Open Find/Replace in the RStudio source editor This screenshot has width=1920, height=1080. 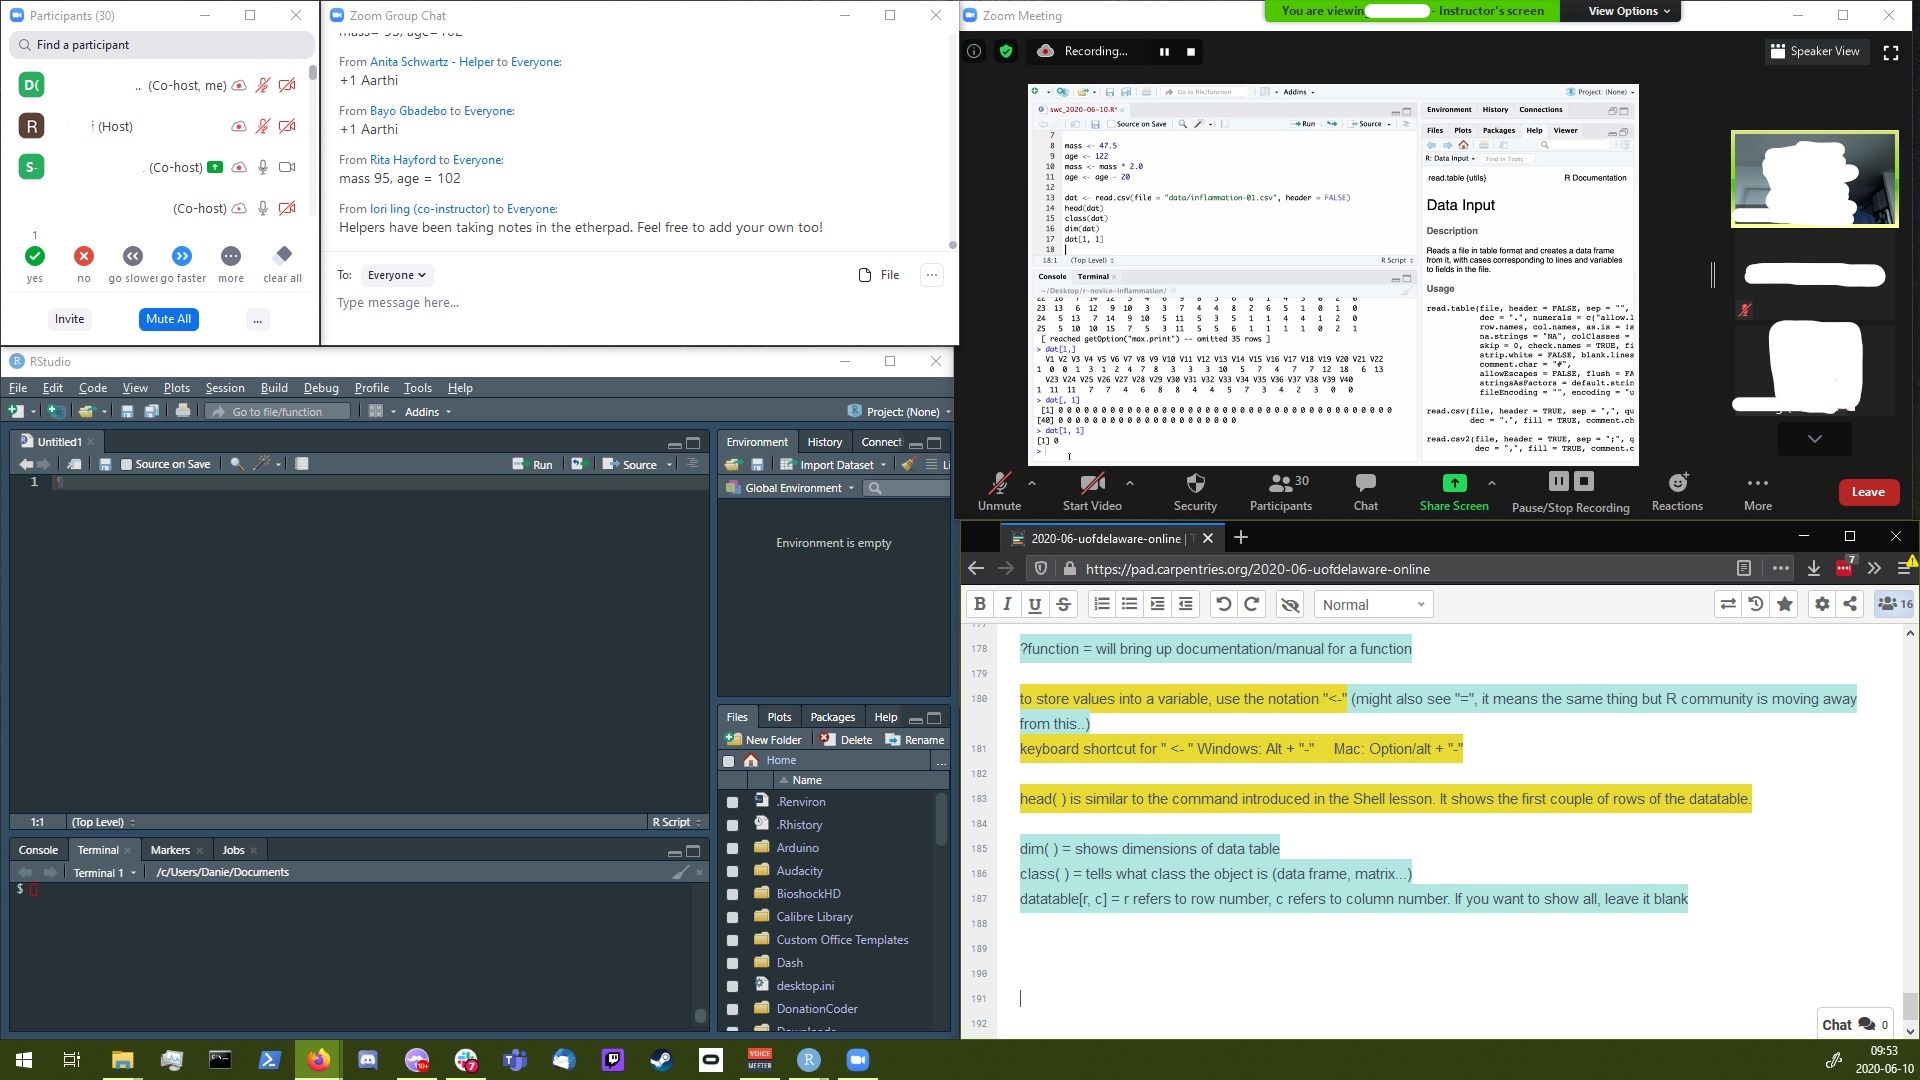(x=236, y=464)
